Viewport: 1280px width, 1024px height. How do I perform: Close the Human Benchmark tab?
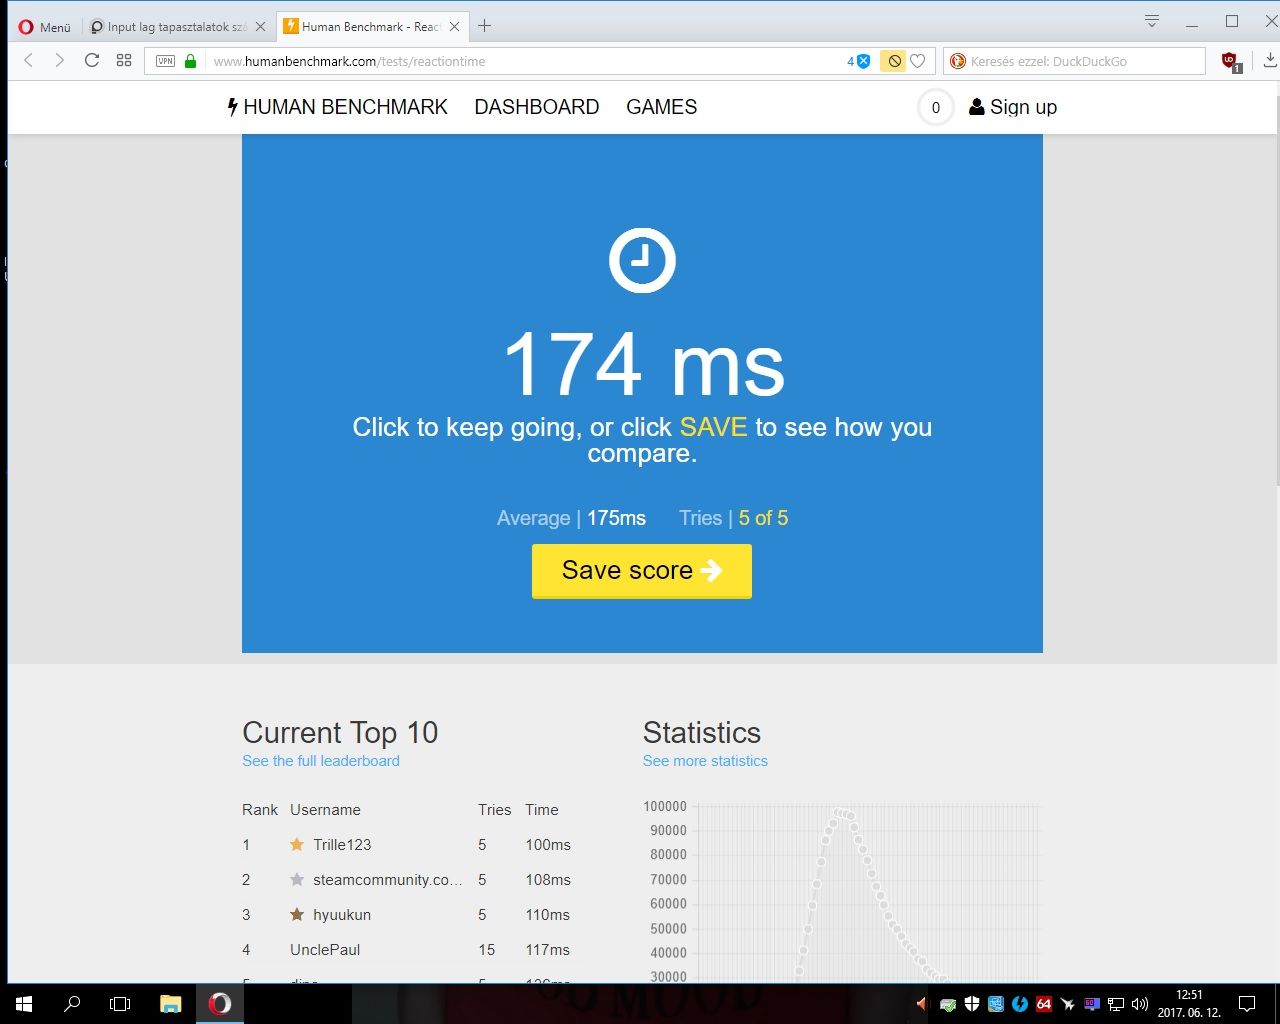click(x=454, y=27)
